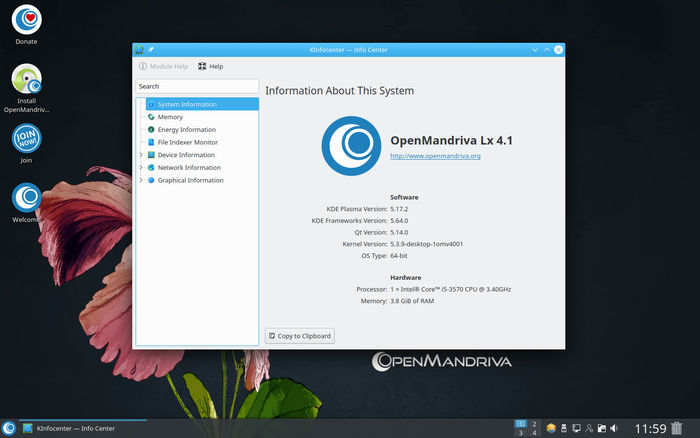Click the volume speaker icon in tray
The width and height of the screenshot is (700, 438).
[614, 428]
